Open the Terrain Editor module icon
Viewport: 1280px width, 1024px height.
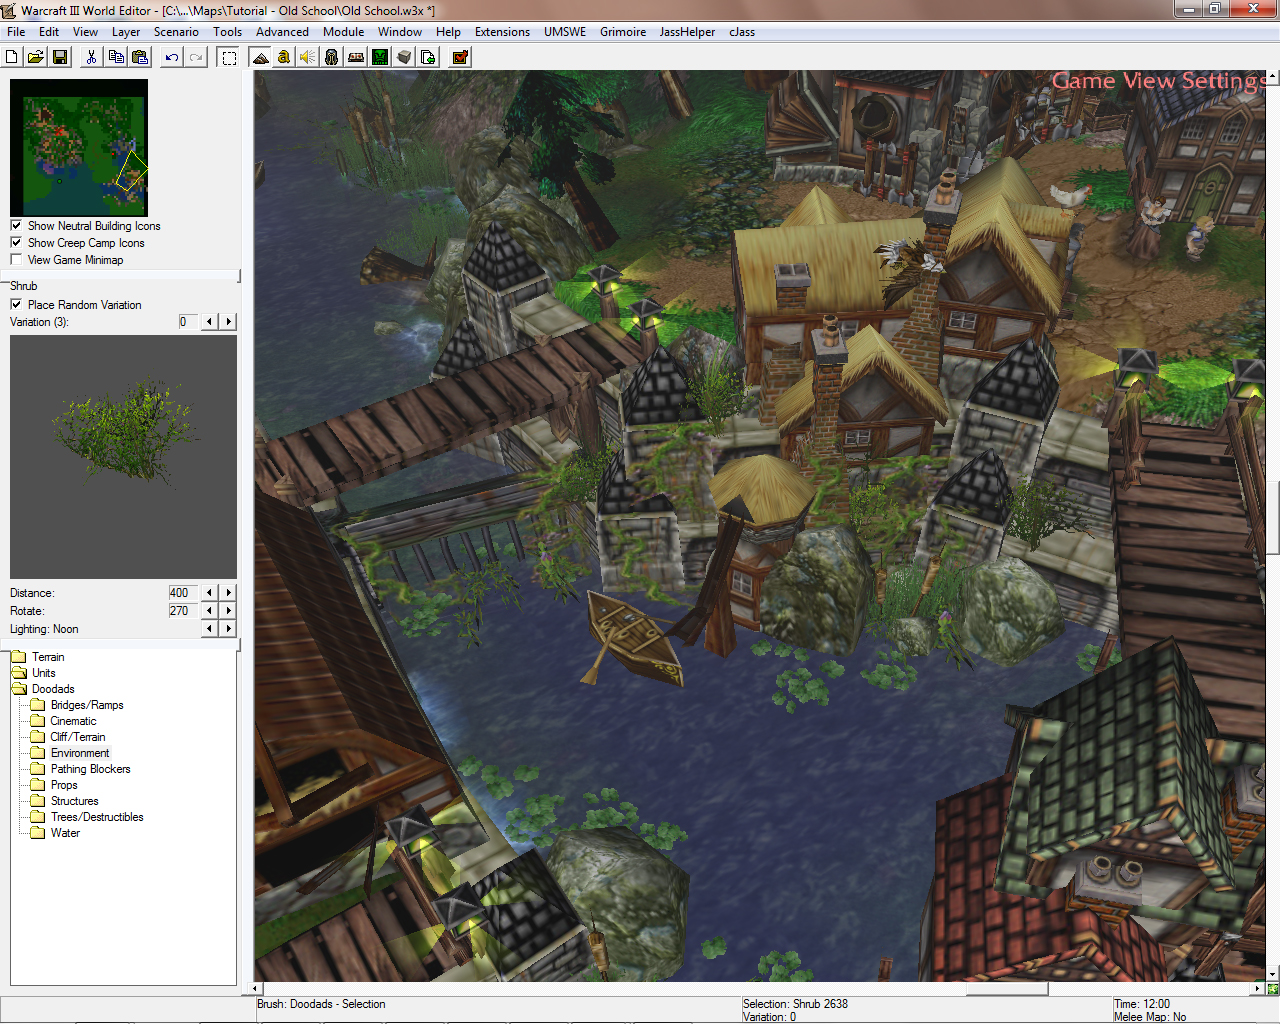coord(260,57)
